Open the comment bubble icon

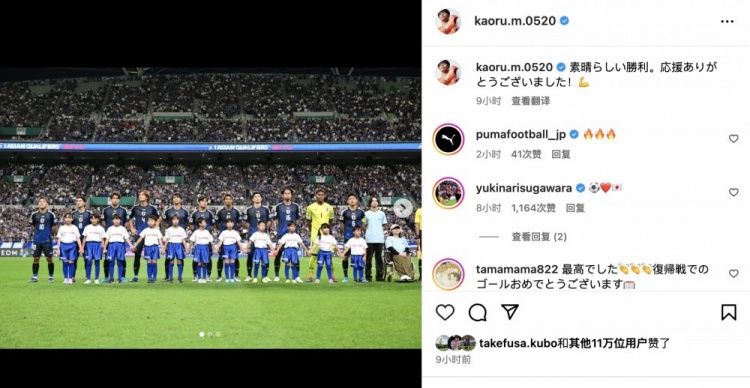(x=477, y=312)
